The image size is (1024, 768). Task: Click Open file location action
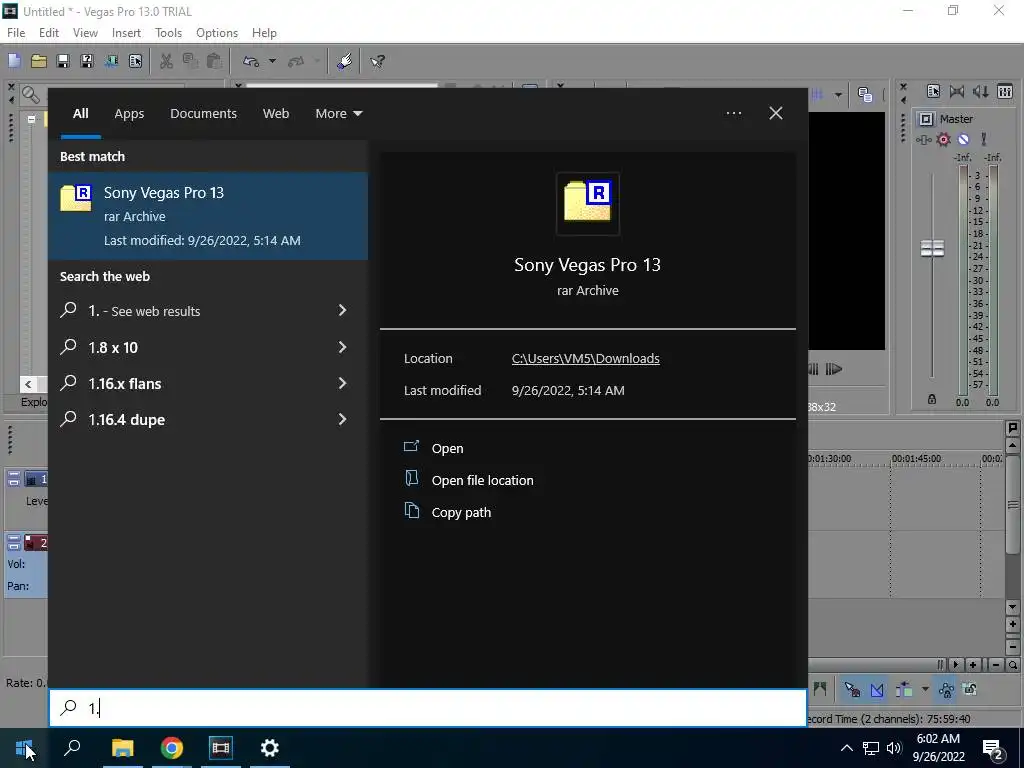483,481
